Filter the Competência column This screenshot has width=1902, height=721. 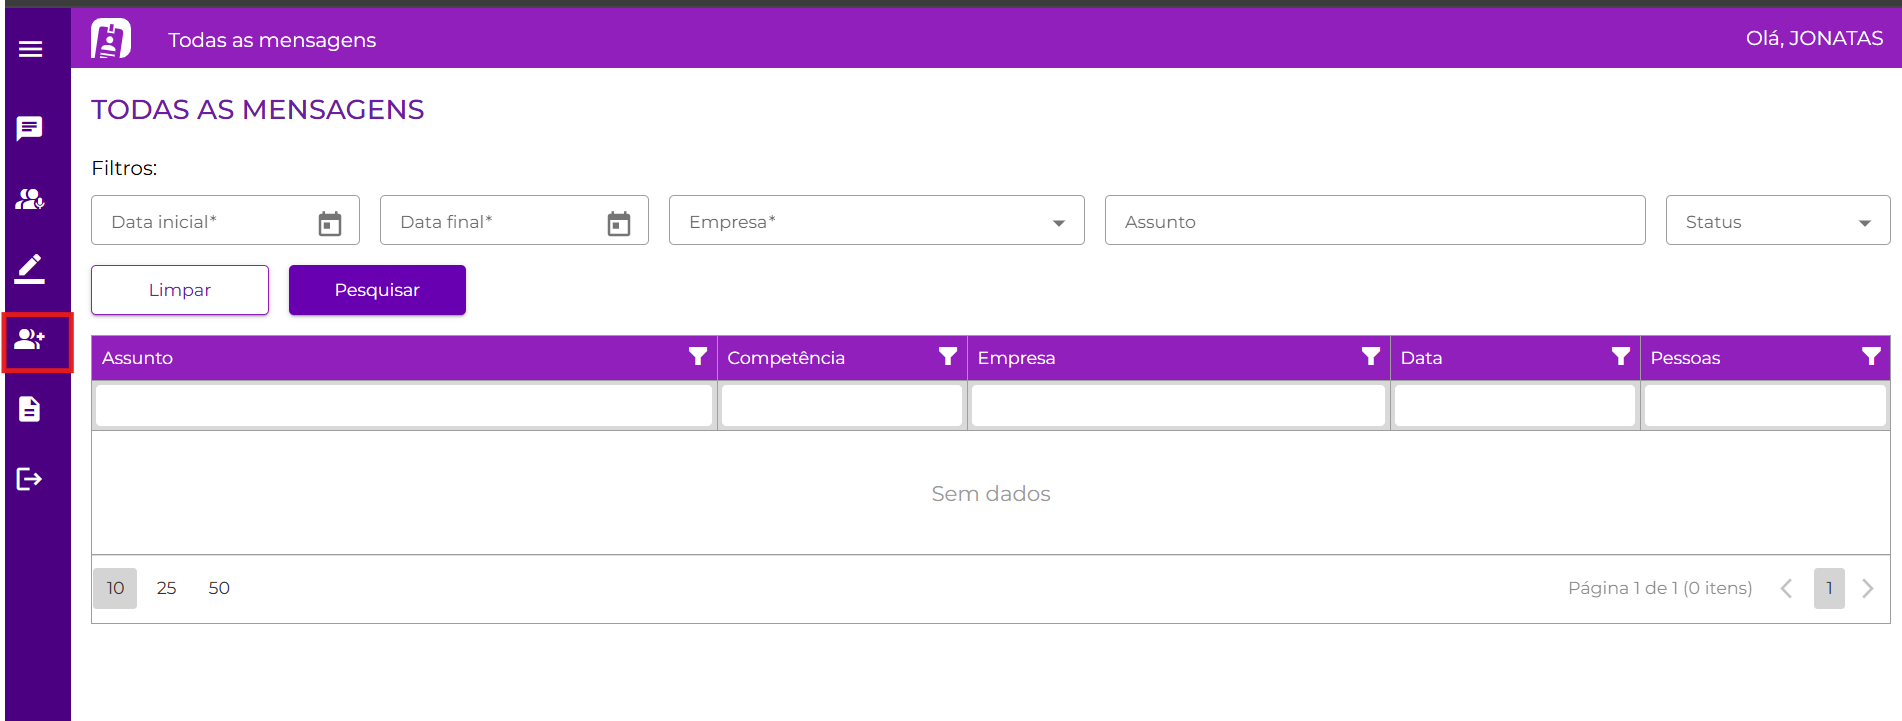coord(948,356)
